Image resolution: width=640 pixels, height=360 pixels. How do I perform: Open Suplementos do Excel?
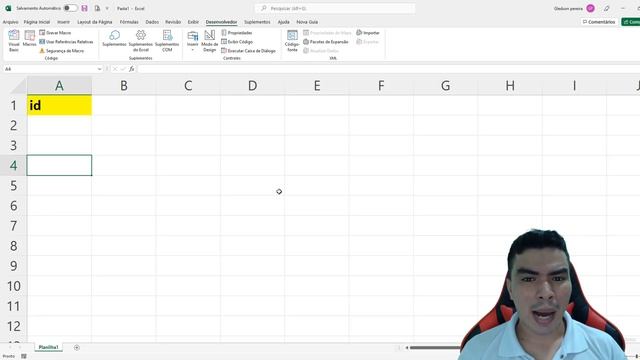point(140,41)
